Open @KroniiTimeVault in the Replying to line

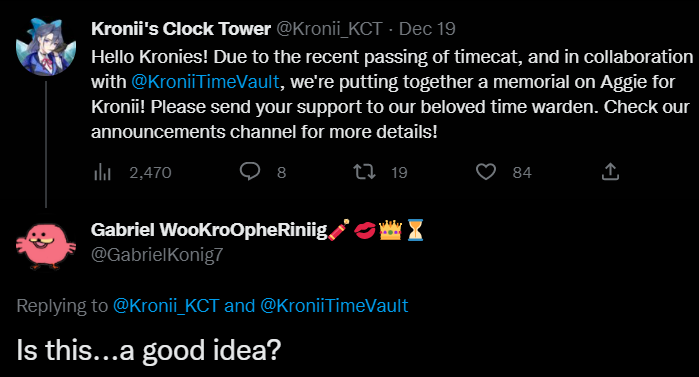[x=334, y=306]
